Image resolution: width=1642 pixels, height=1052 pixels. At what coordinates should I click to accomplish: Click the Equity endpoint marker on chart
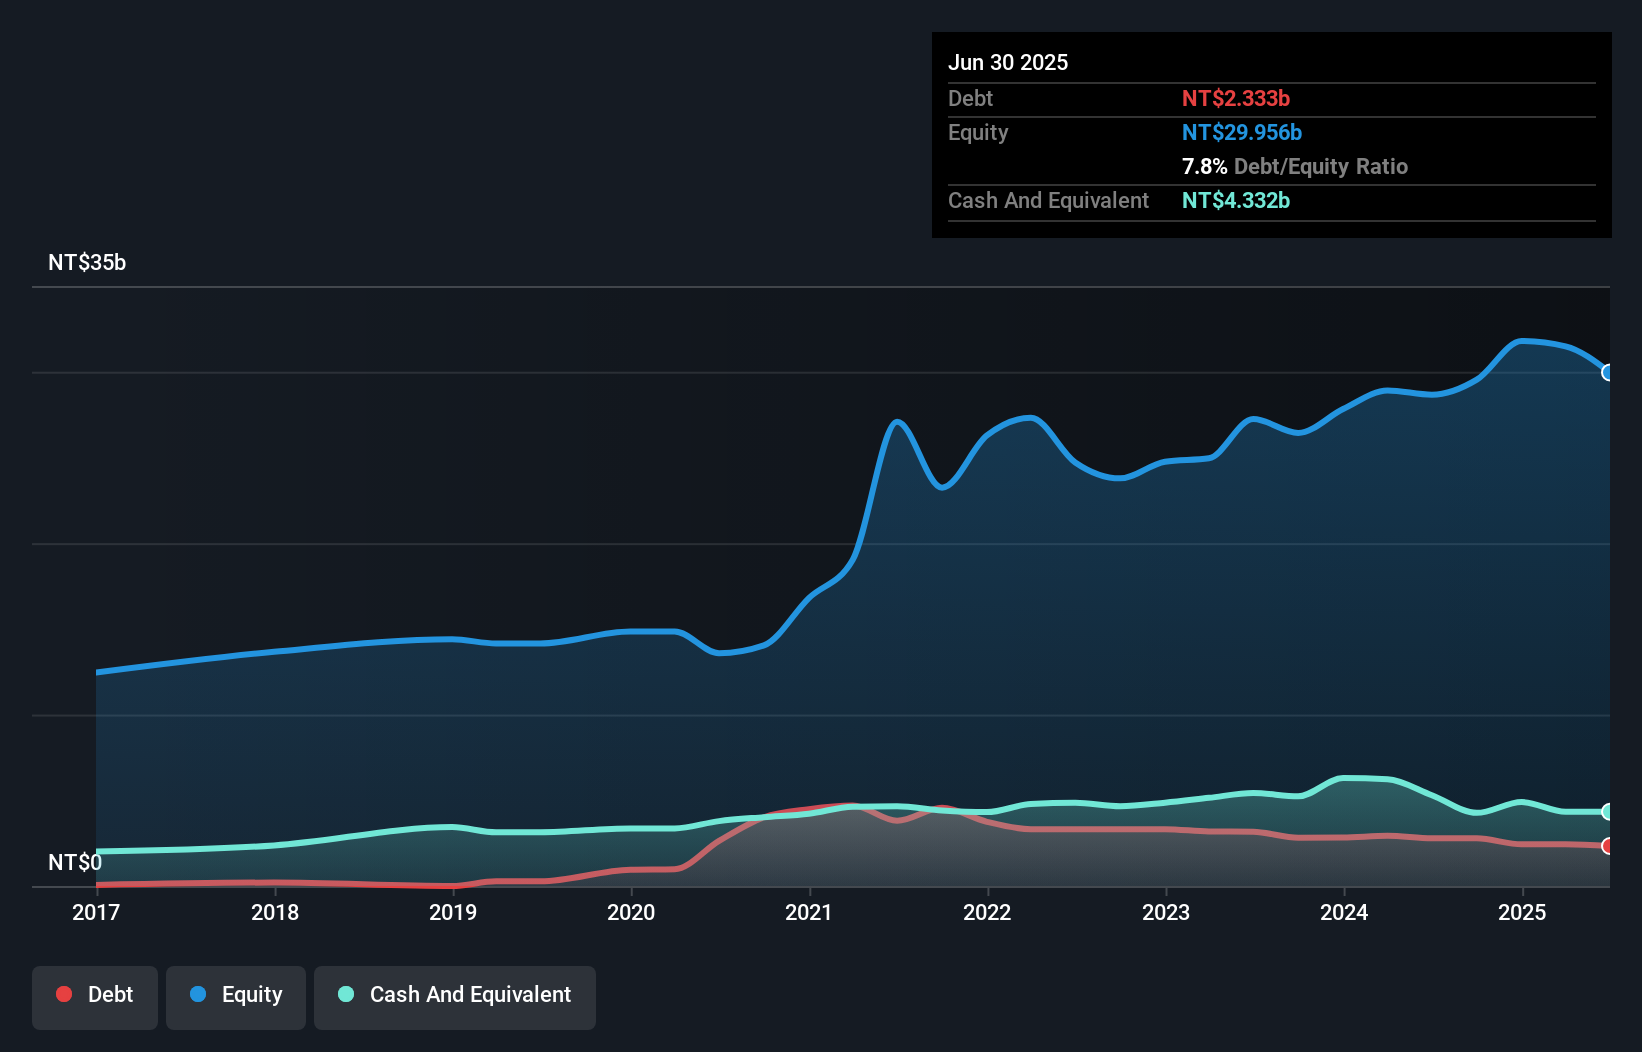click(x=1608, y=373)
